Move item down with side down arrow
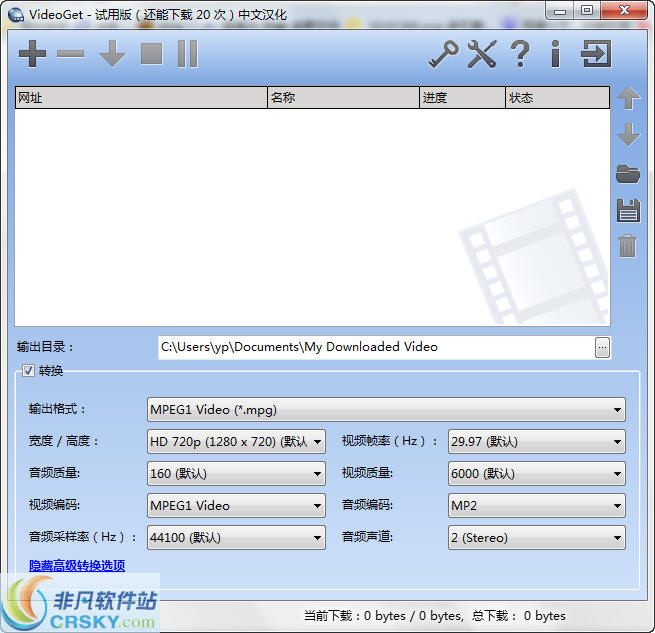Screen dimensions: 655x633 [628, 135]
